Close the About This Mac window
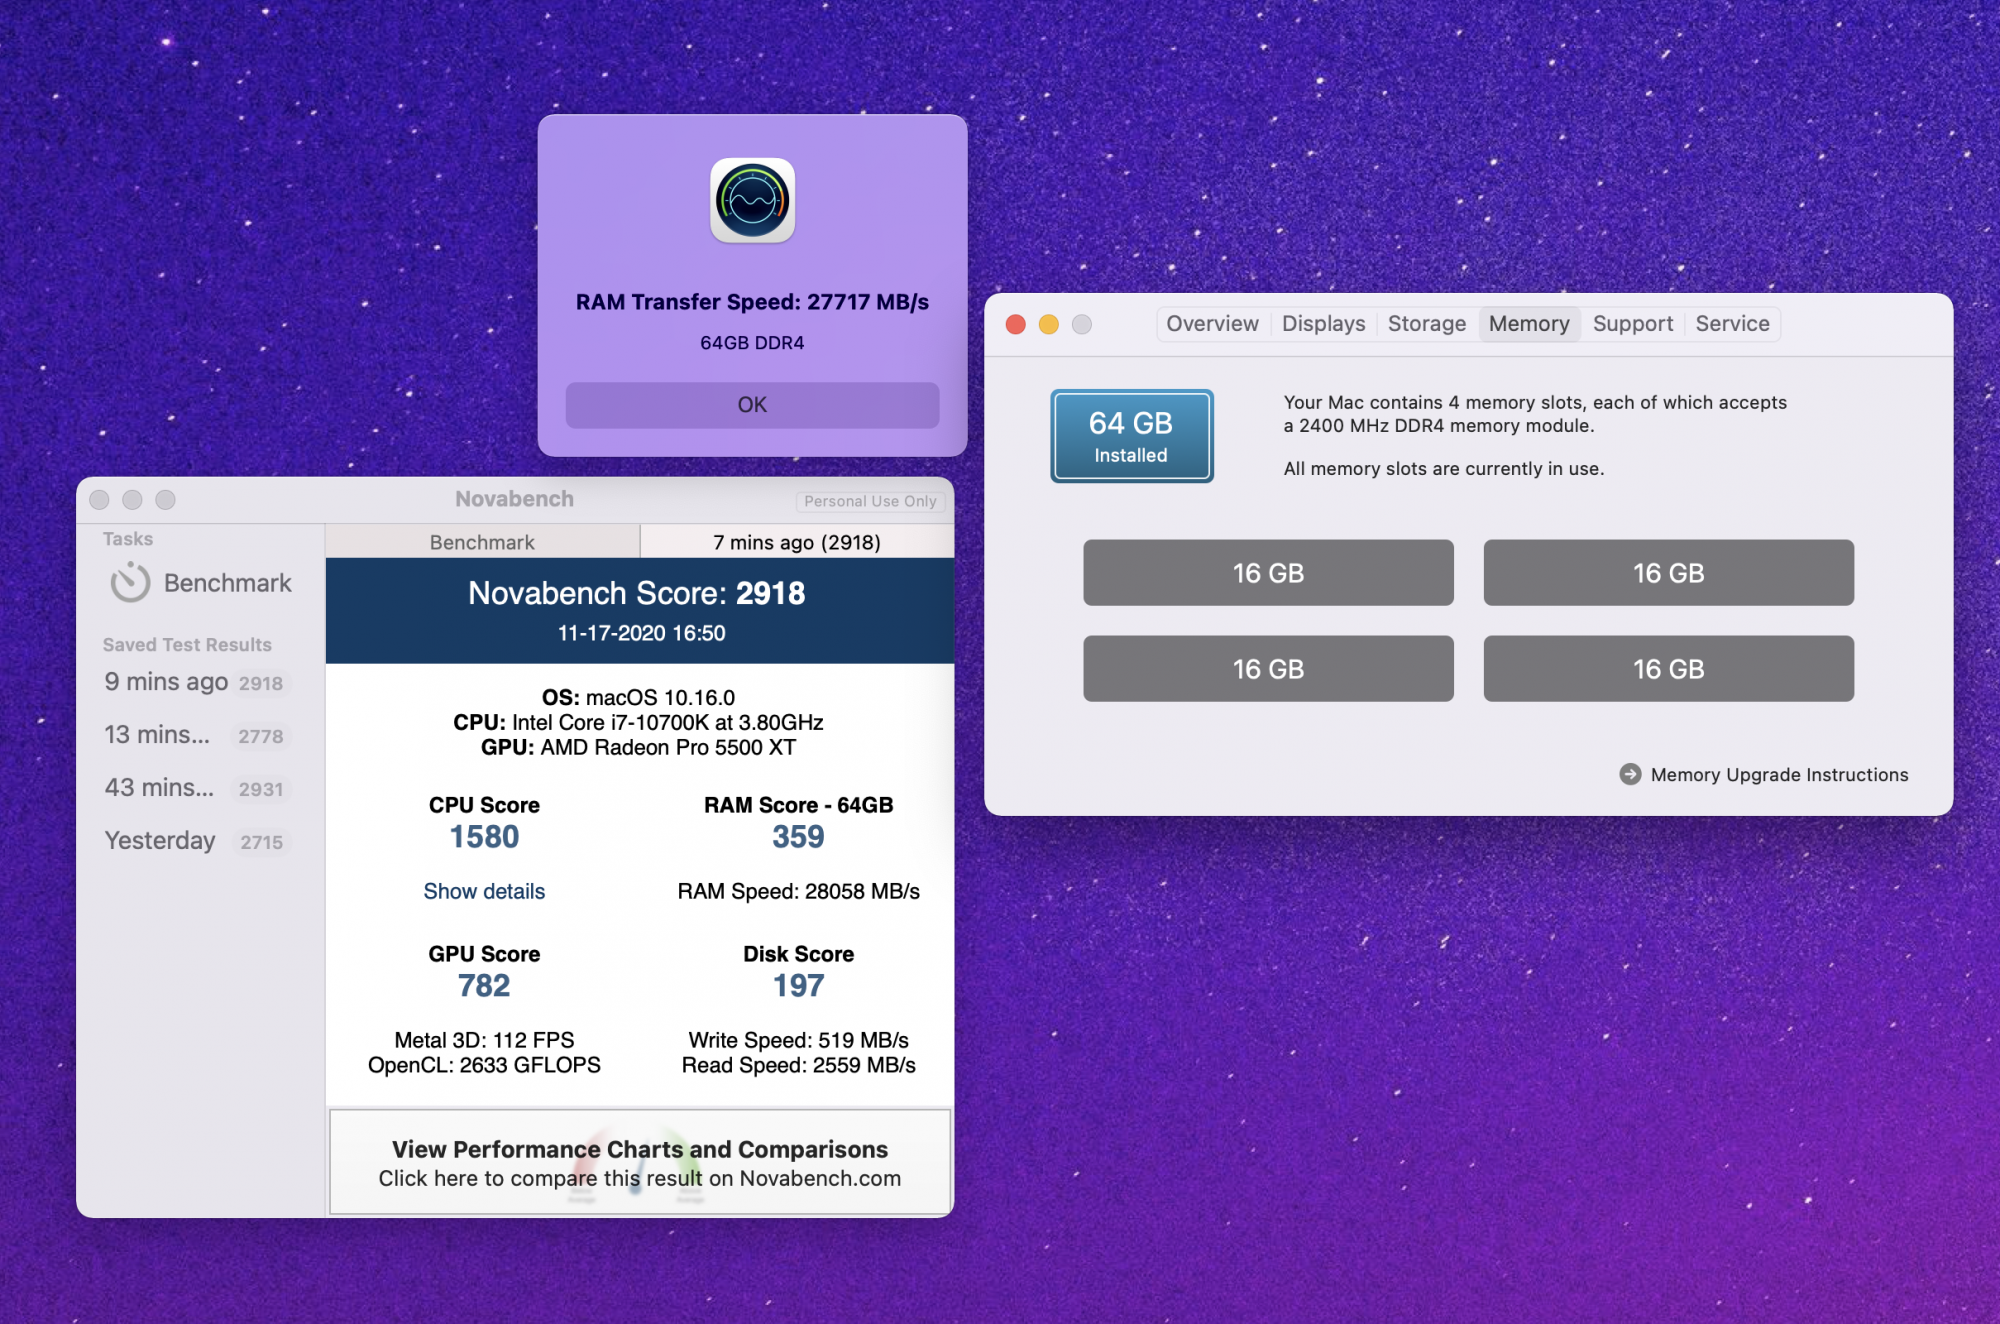 tap(1015, 324)
